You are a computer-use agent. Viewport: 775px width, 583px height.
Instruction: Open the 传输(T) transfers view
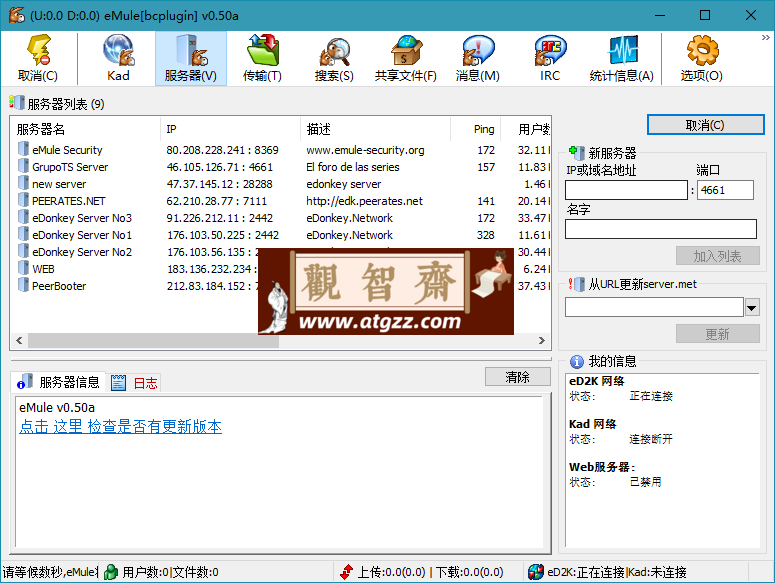click(262, 58)
